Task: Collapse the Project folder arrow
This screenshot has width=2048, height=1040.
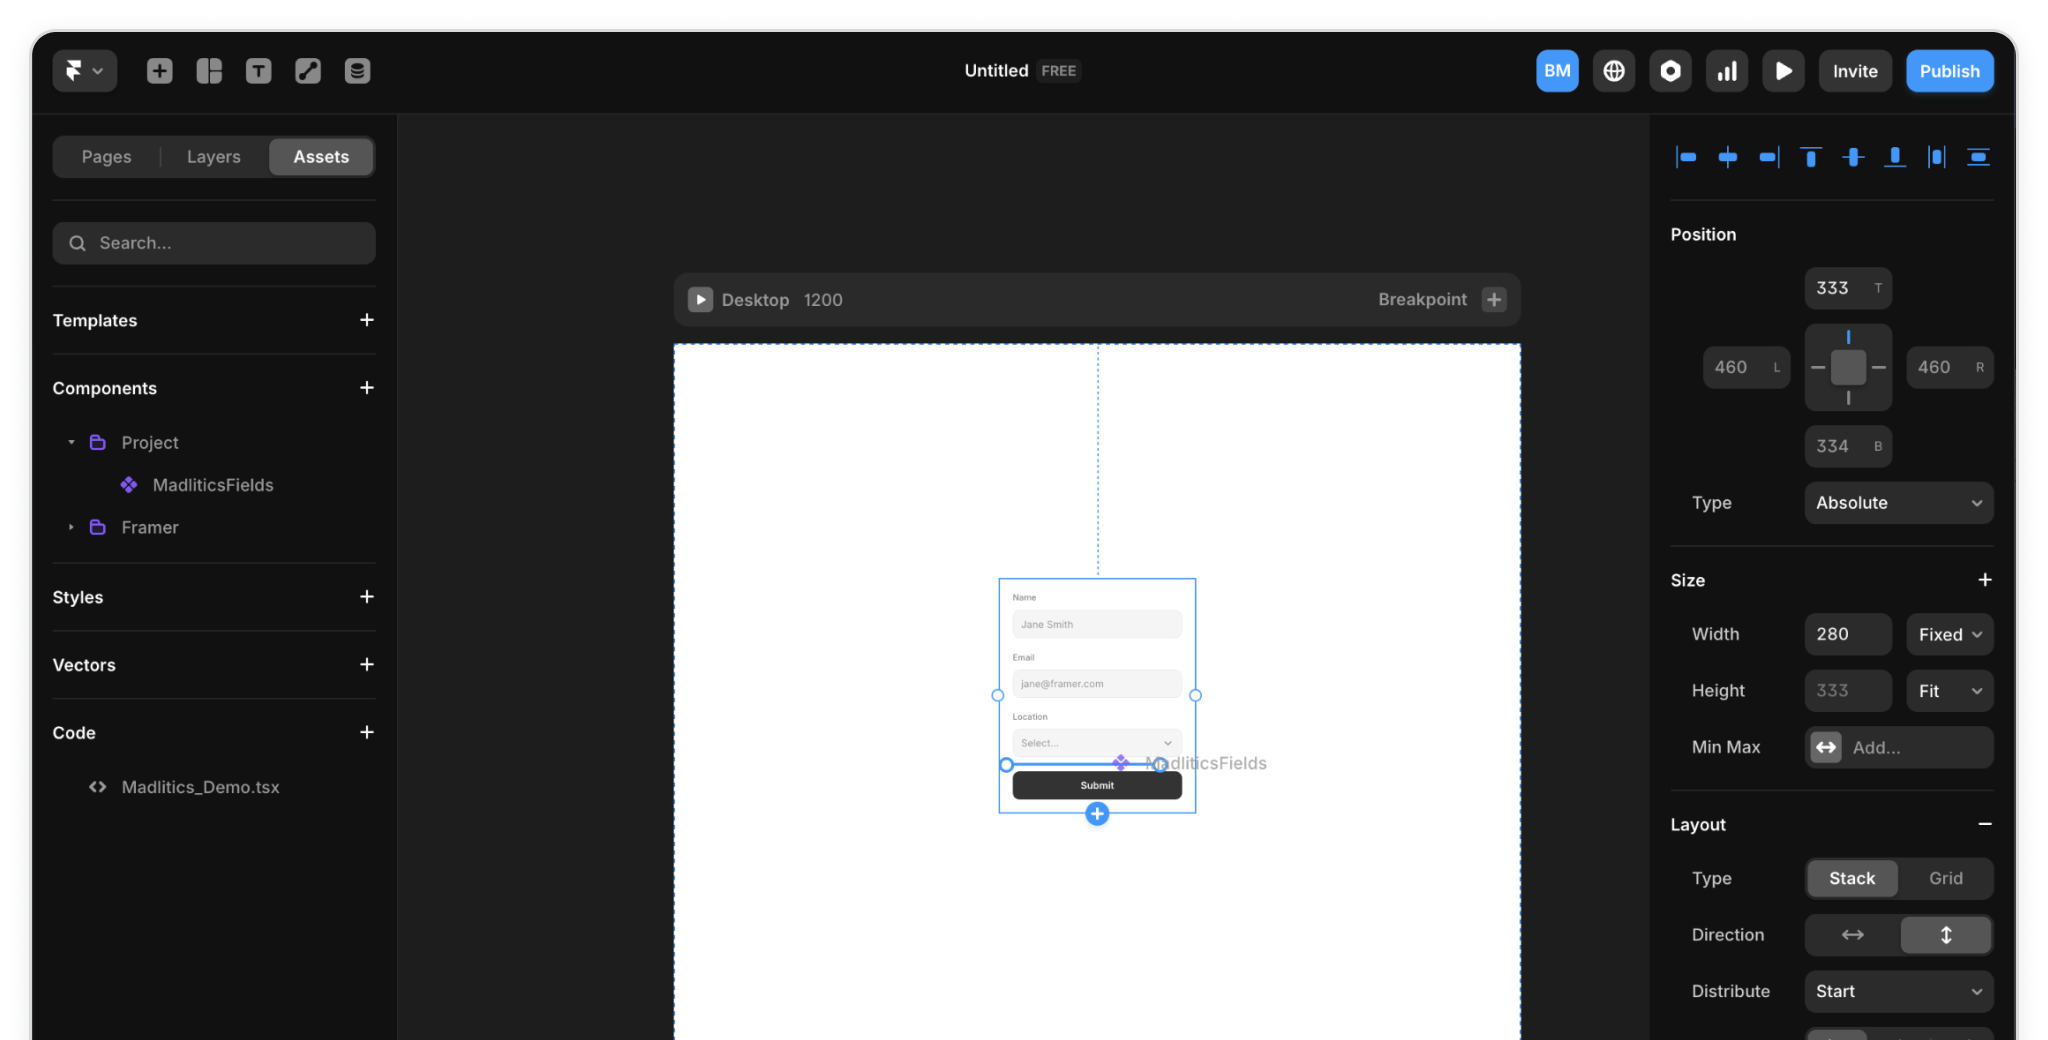Action: [x=71, y=442]
